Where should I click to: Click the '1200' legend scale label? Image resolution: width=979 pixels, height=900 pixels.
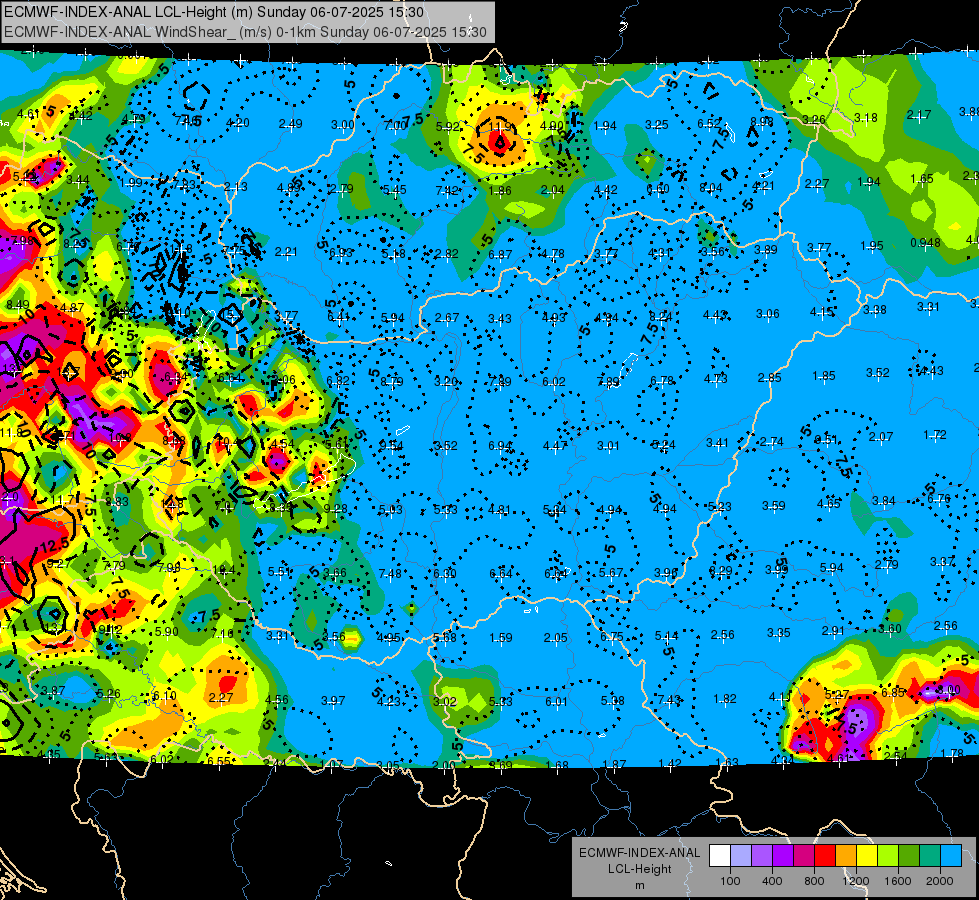coord(856,881)
